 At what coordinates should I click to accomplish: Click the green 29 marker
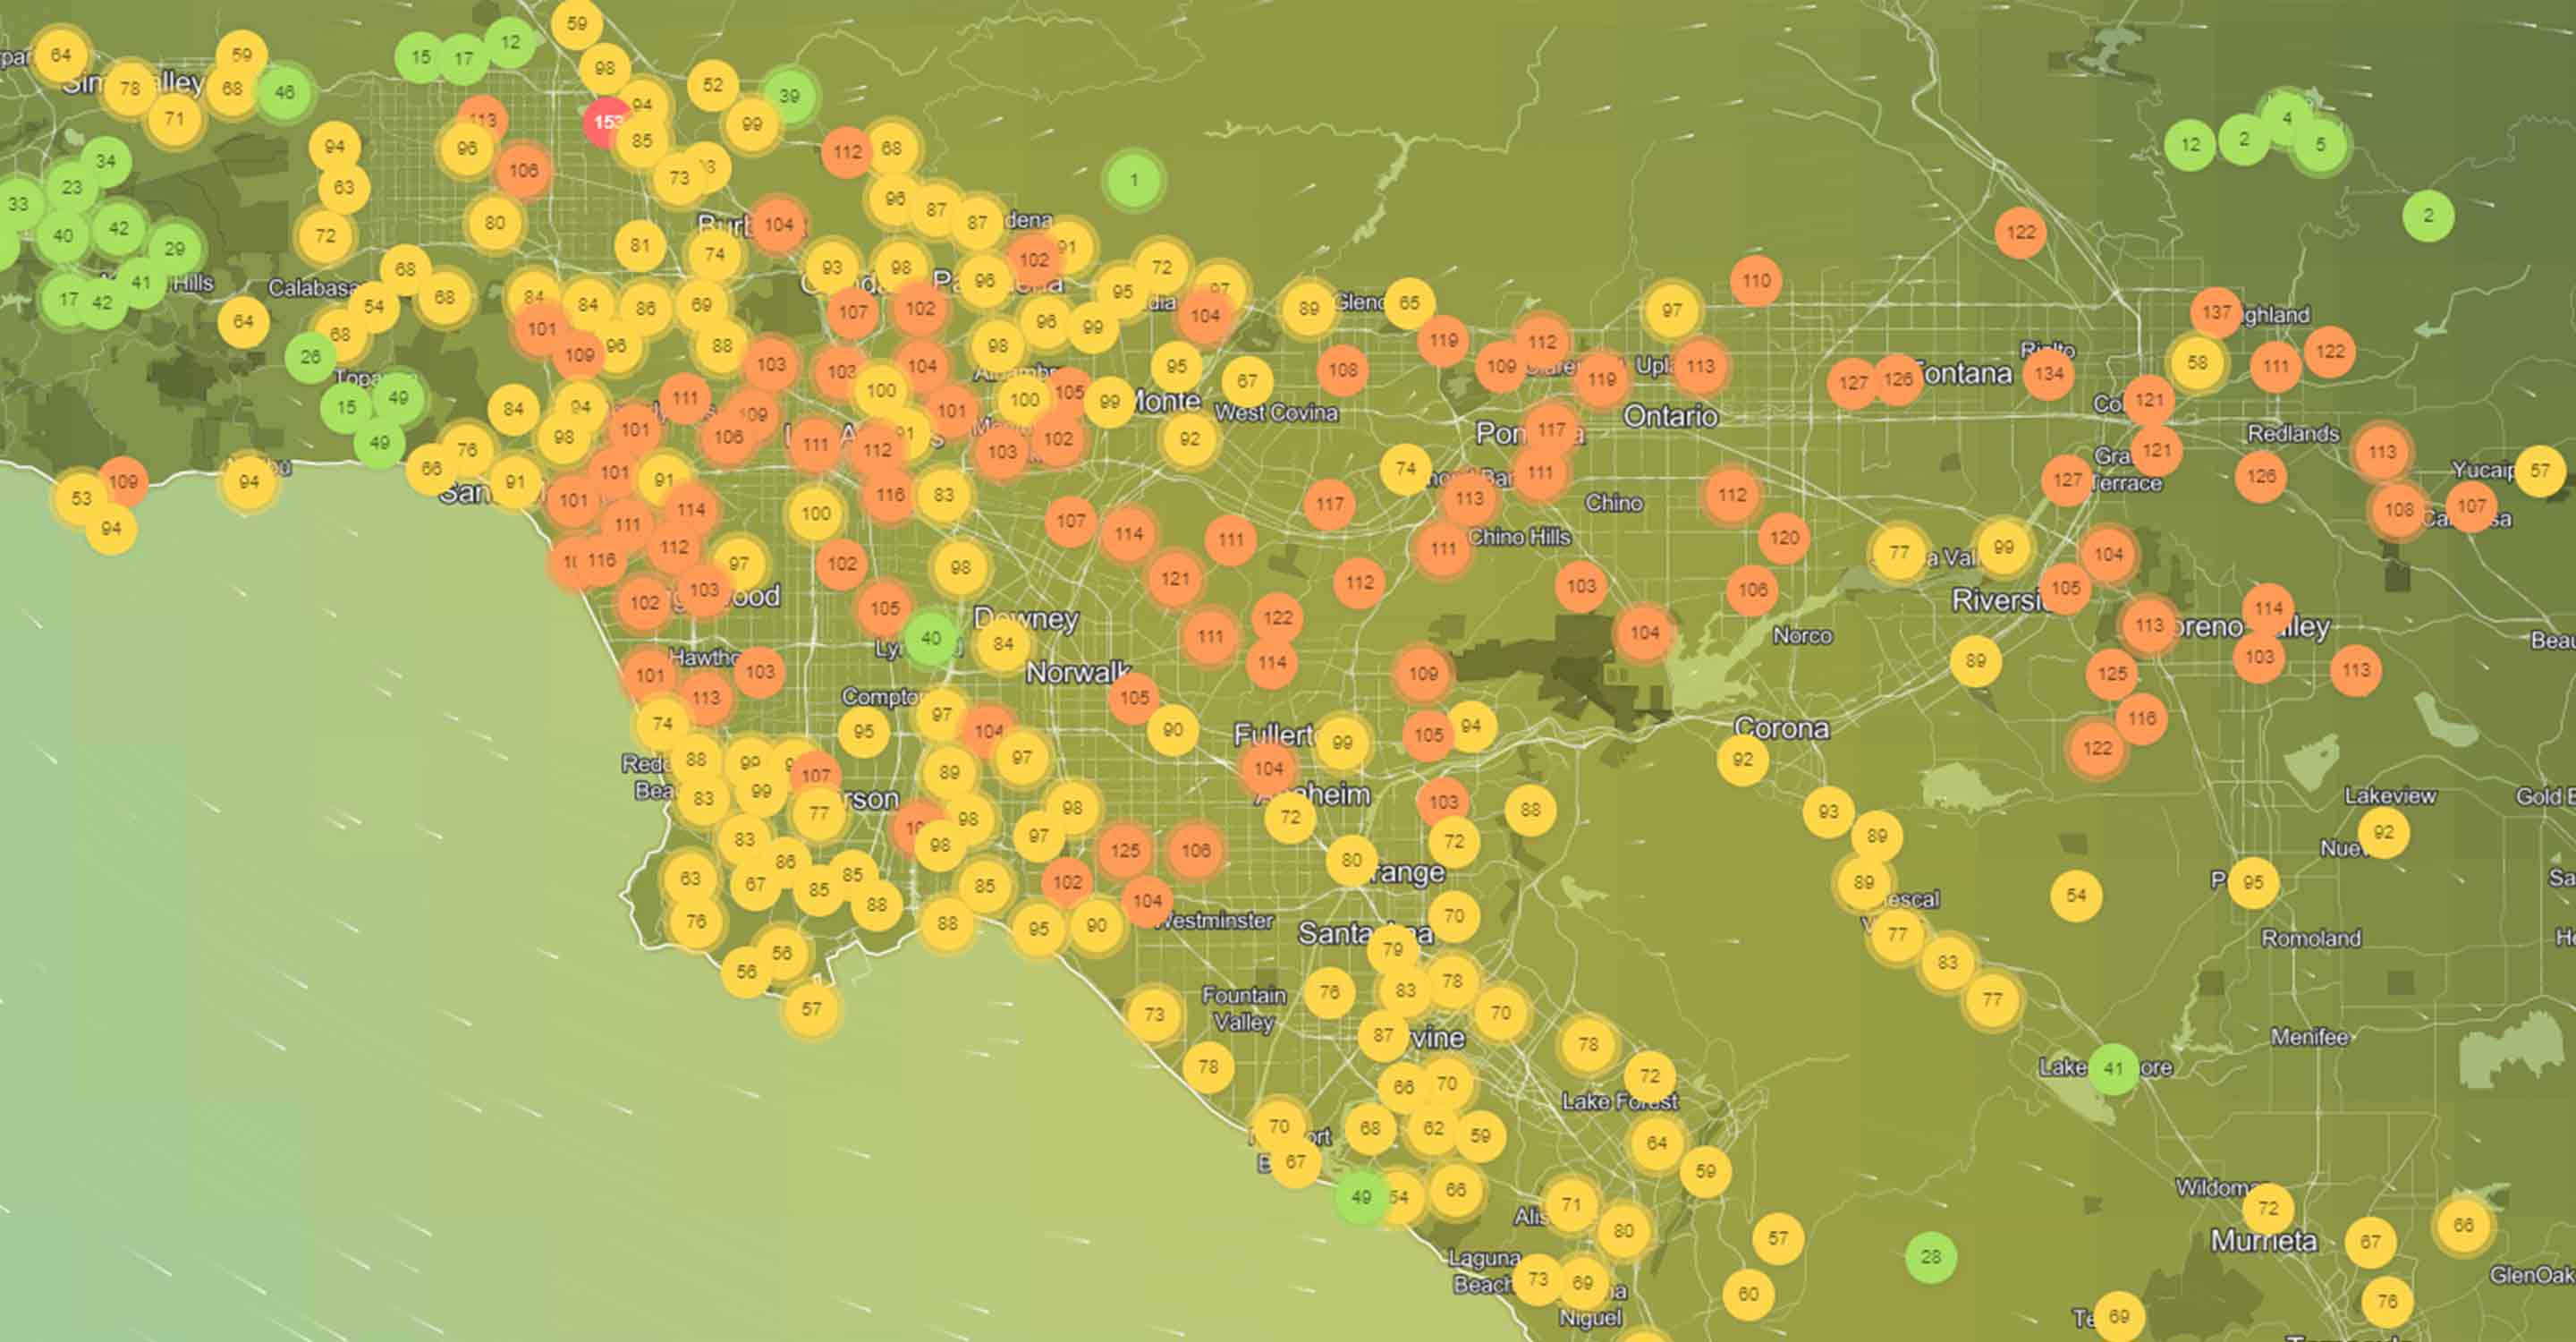click(175, 248)
